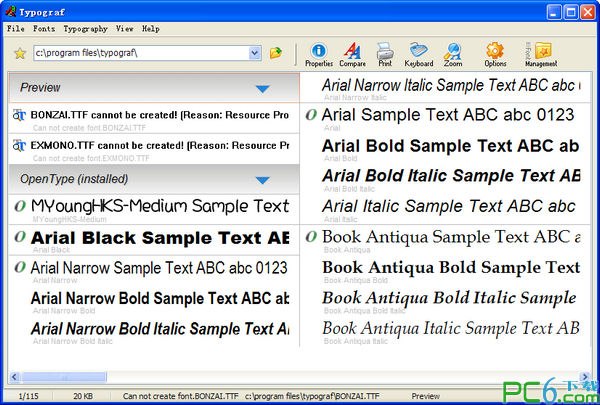Select Arial Black Sample Text row
Screen dimensions: 600x405
(154, 240)
